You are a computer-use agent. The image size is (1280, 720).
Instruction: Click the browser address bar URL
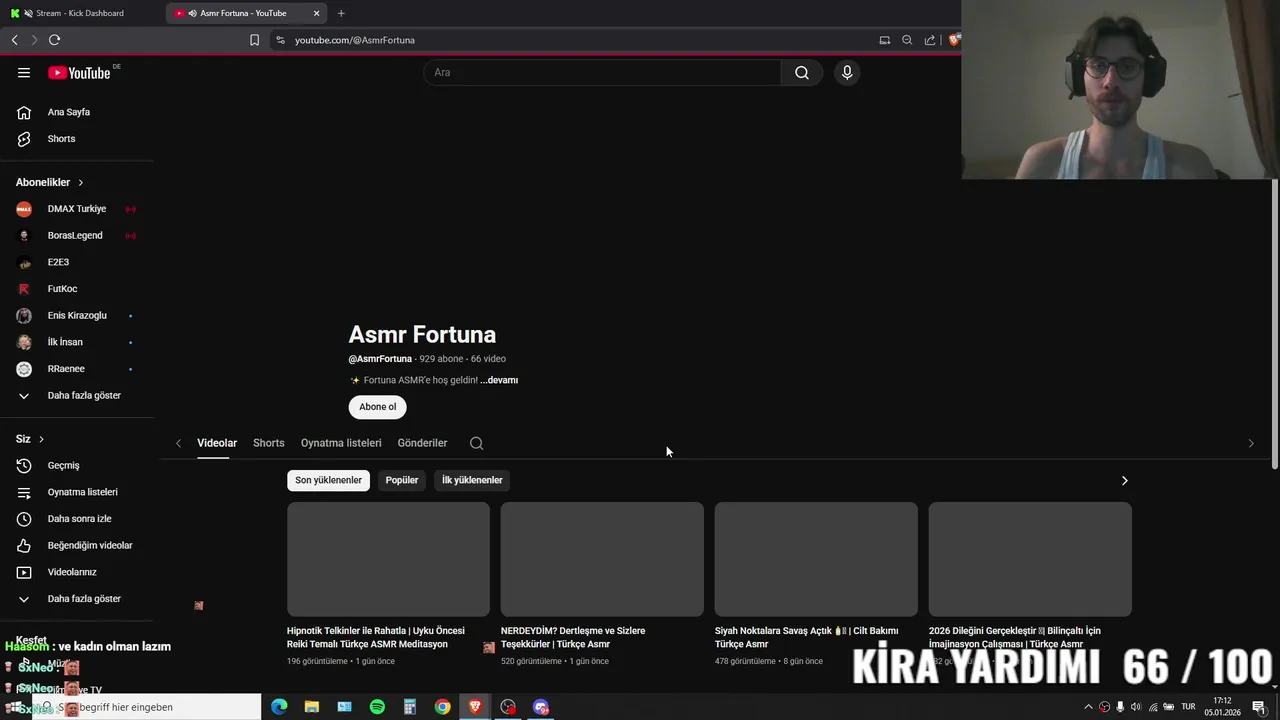[x=355, y=40]
